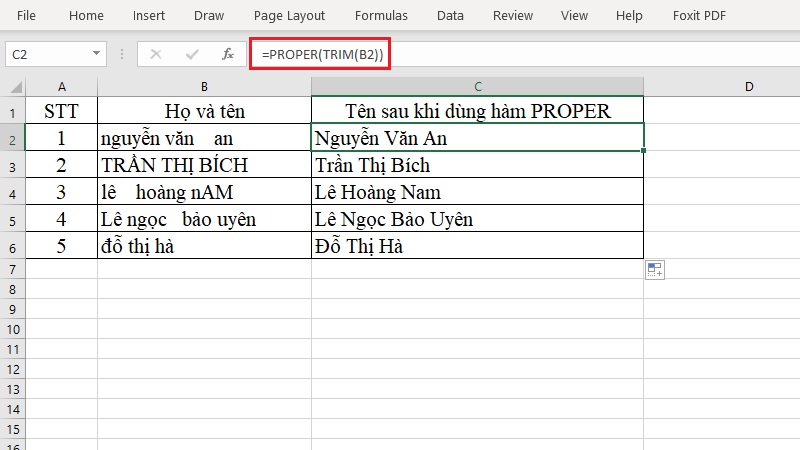Click cell containing Trần Thị Bích result
The height and width of the screenshot is (450, 800).
click(x=478, y=165)
